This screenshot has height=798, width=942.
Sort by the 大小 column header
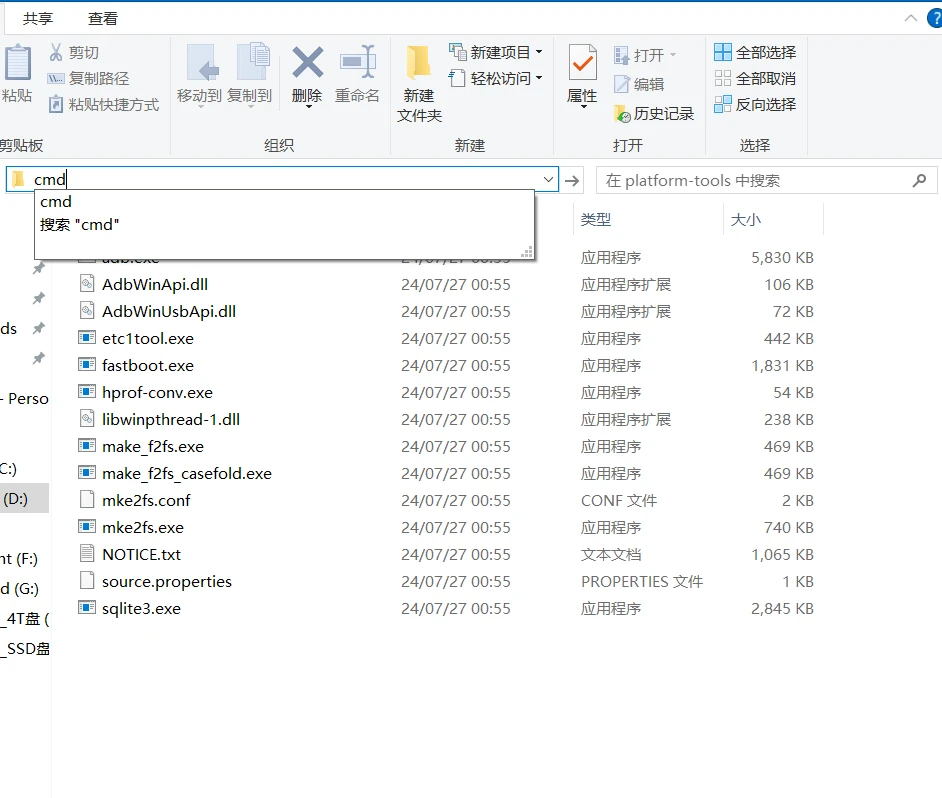click(773, 219)
